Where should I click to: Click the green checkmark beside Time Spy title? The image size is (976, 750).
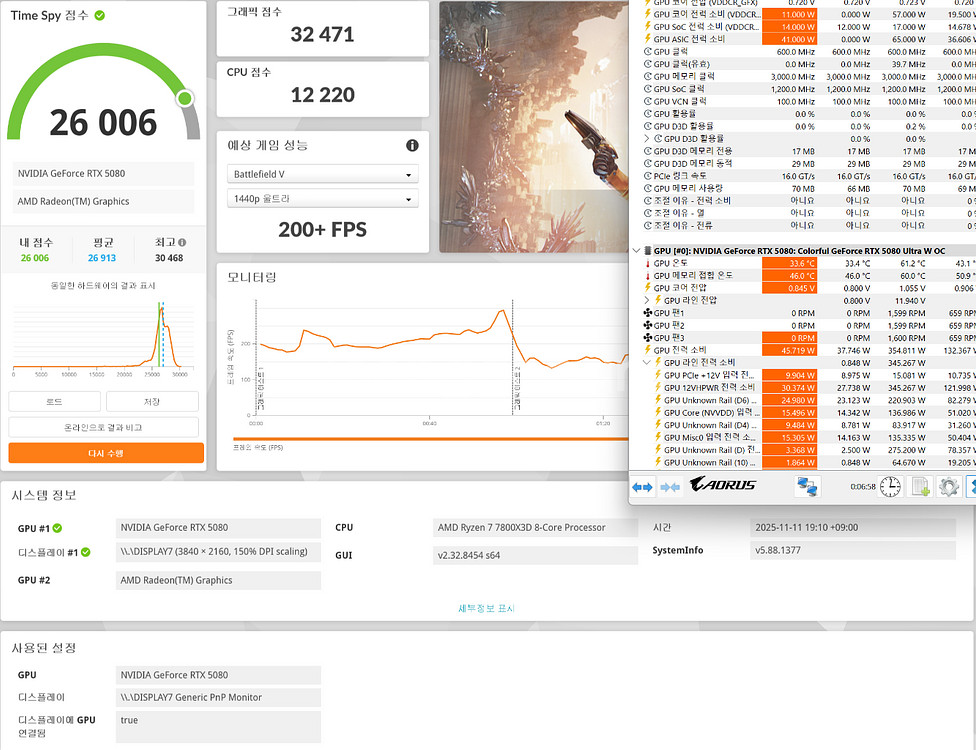98,15
